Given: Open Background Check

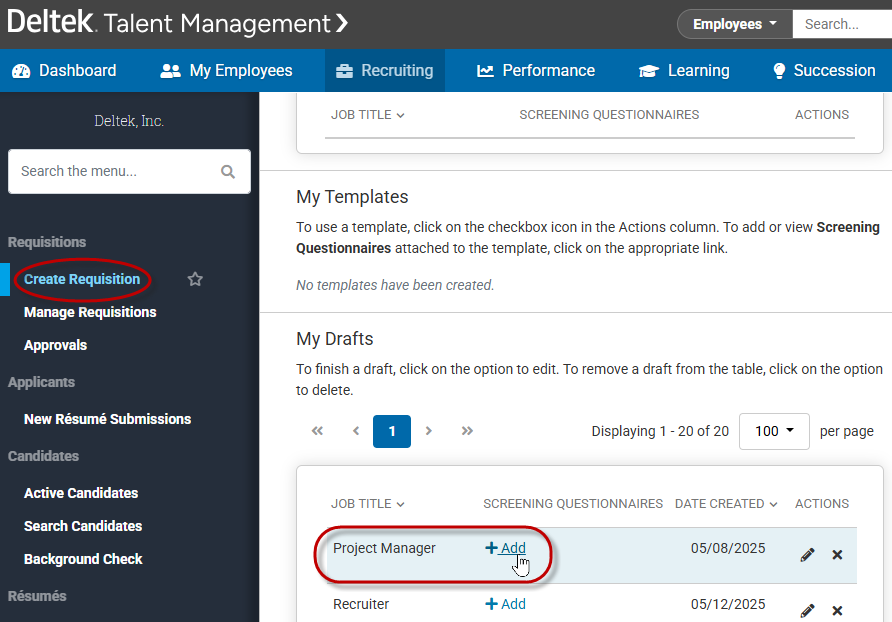Looking at the screenshot, I should click(x=83, y=559).
